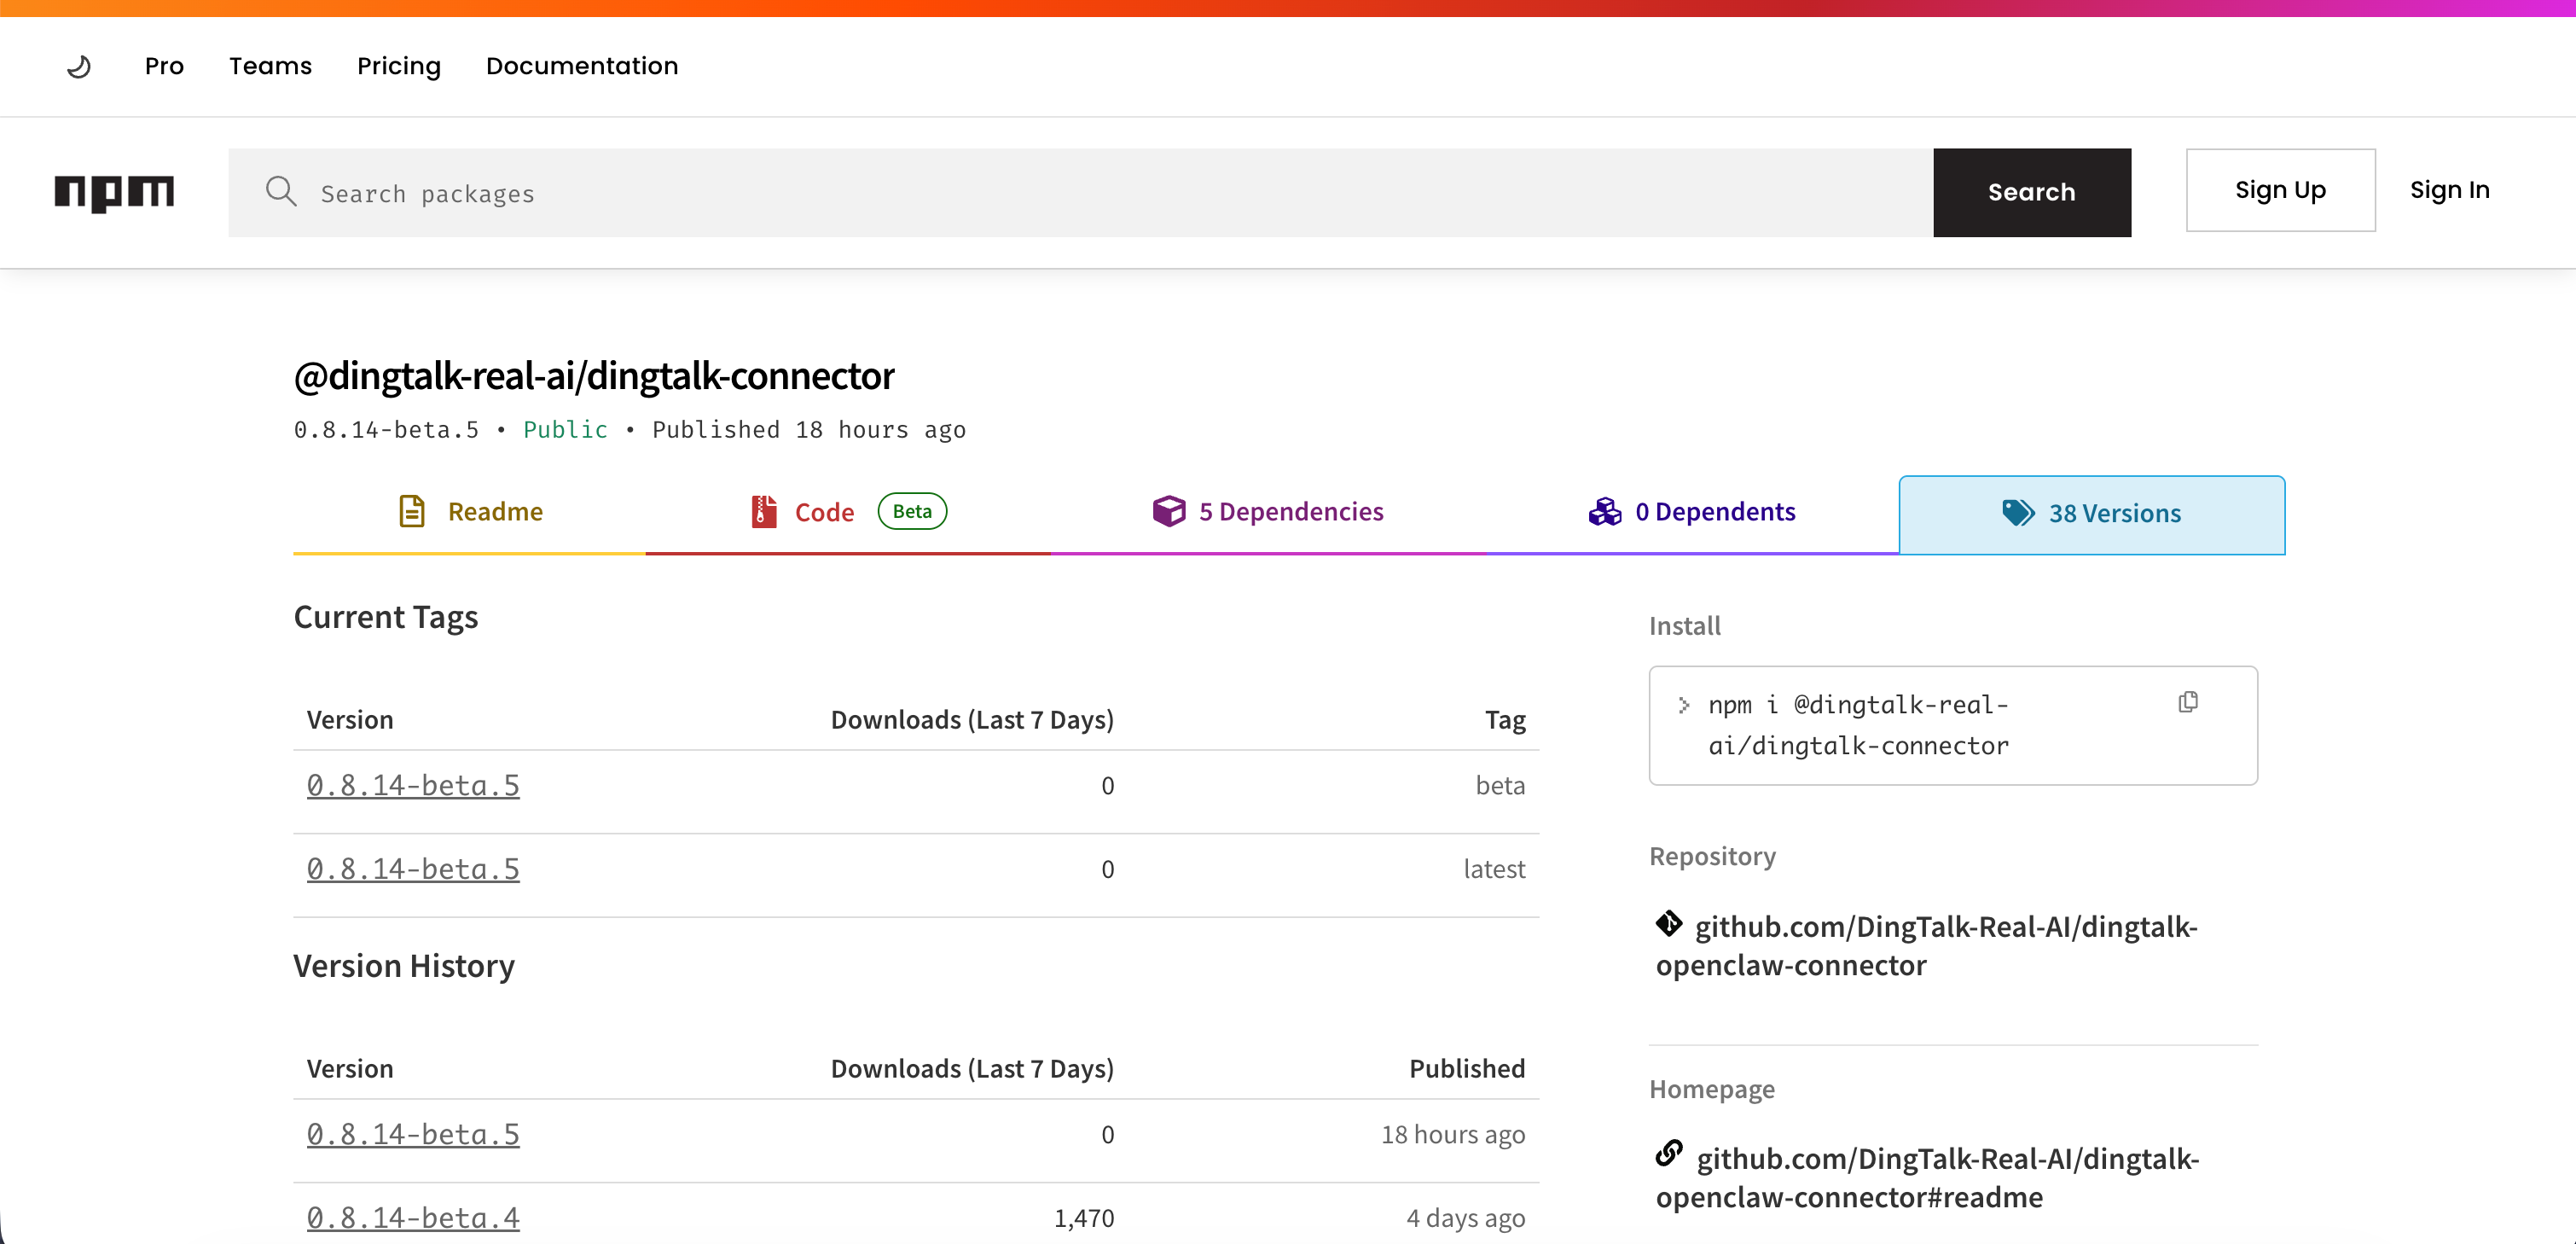This screenshot has width=2576, height=1244.
Task: Click the homepage chain link icon
Action: tap(1668, 1154)
